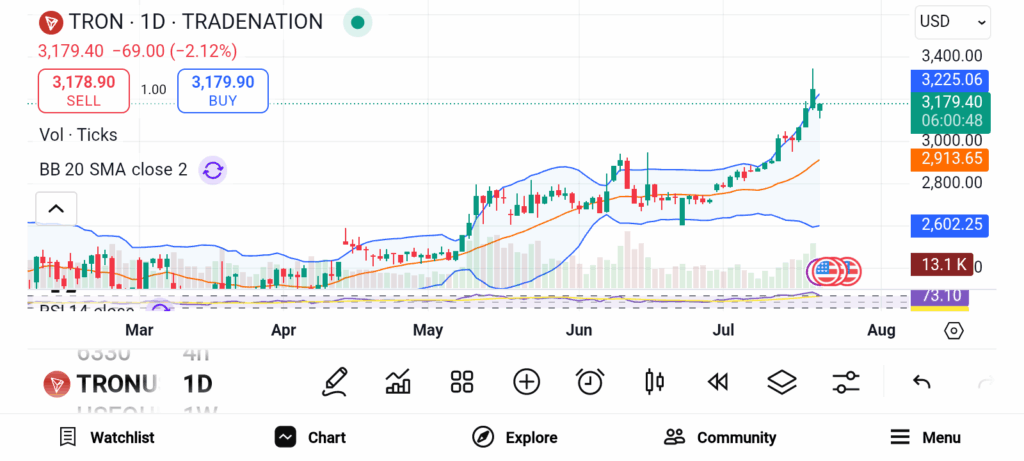Click the Aug label on time axis
Image resolution: width=1024 pixels, height=461 pixels.
881,330
